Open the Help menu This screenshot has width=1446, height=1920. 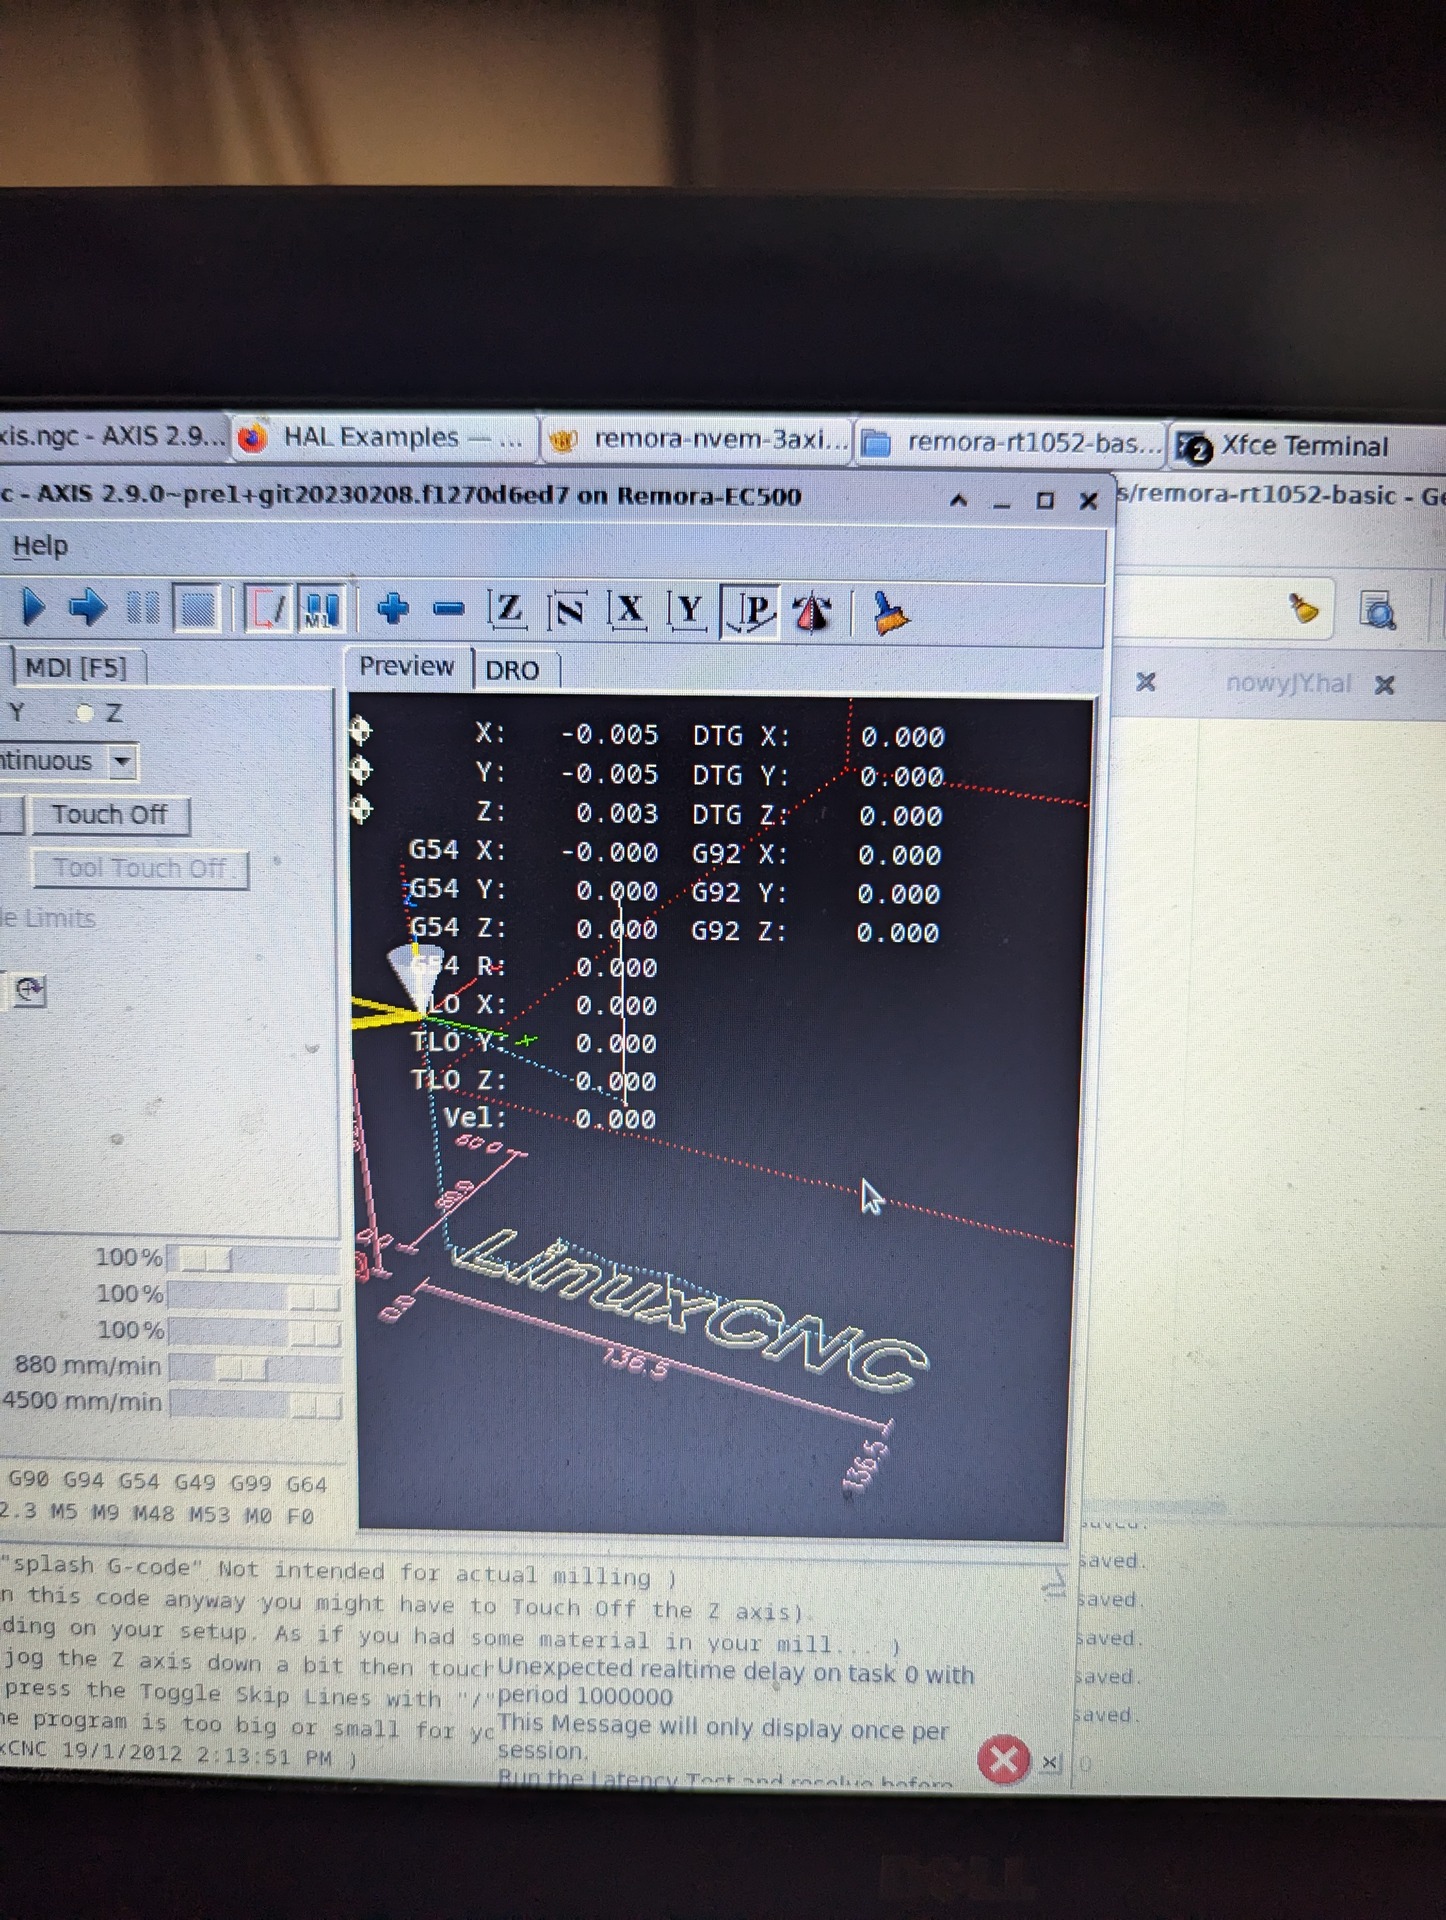[40, 546]
